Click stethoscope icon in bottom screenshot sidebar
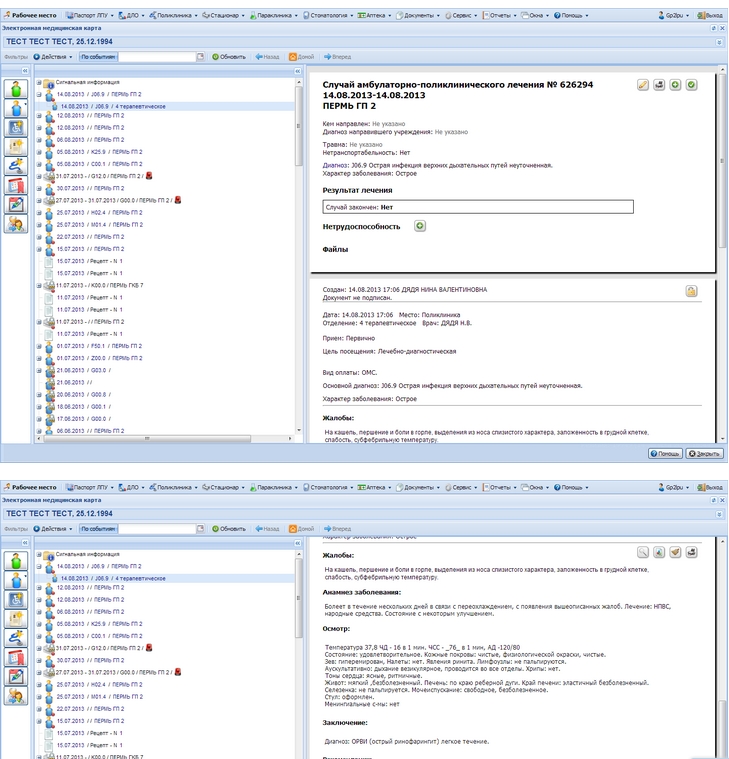729x759 pixels. click(x=16, y=638)
